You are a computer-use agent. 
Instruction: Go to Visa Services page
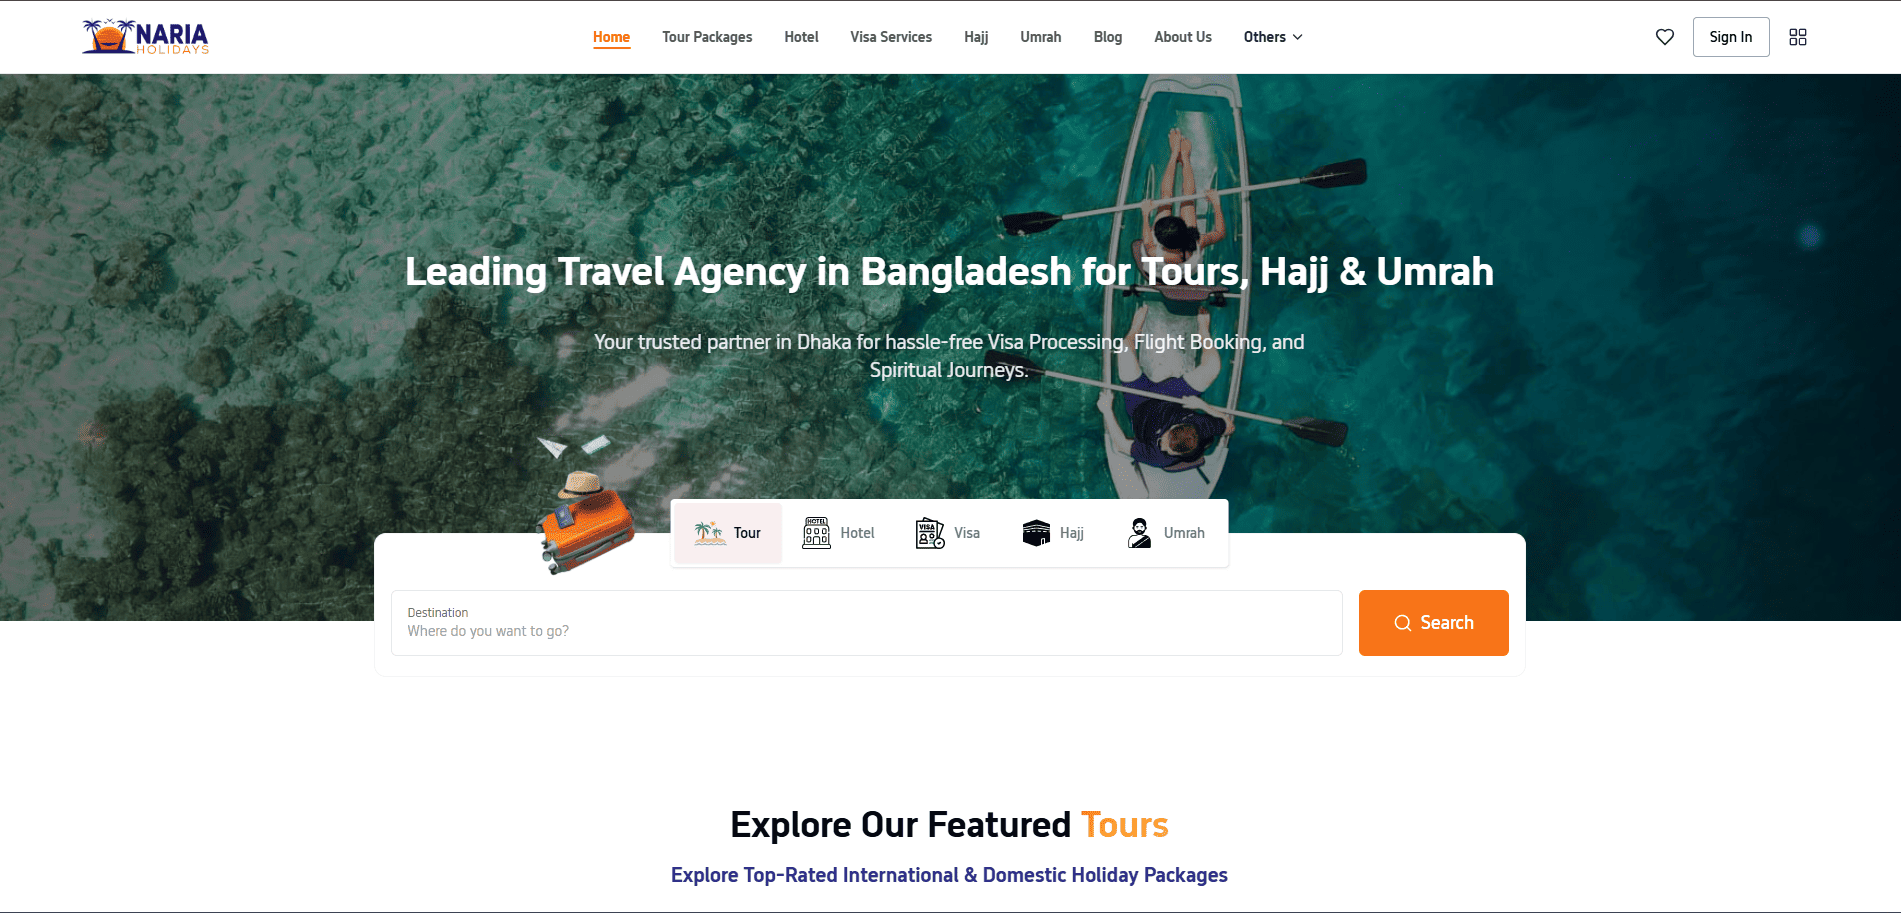(x=891, y=37)
